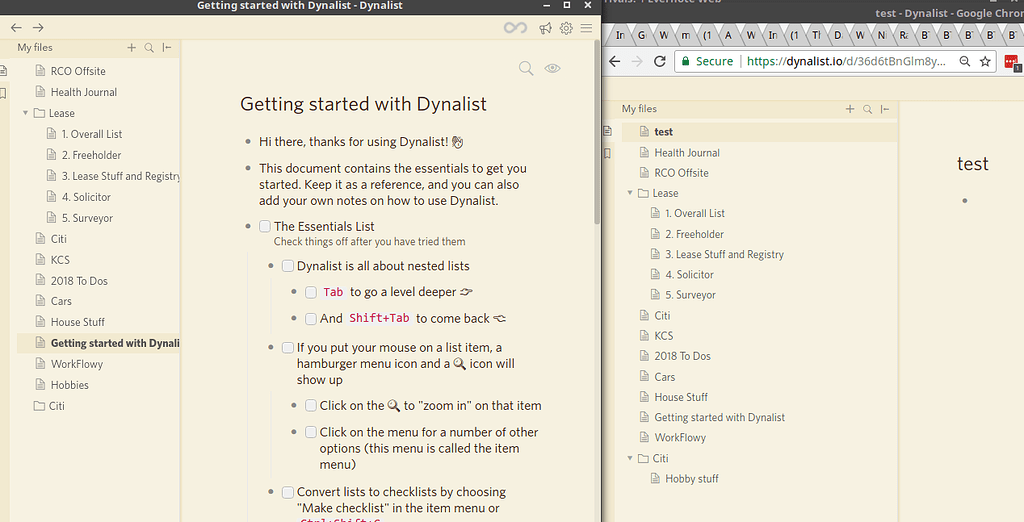The image size is (1024, 522).
Task: Add new file in Chrome My files pane
Action: tap(850, 109)
